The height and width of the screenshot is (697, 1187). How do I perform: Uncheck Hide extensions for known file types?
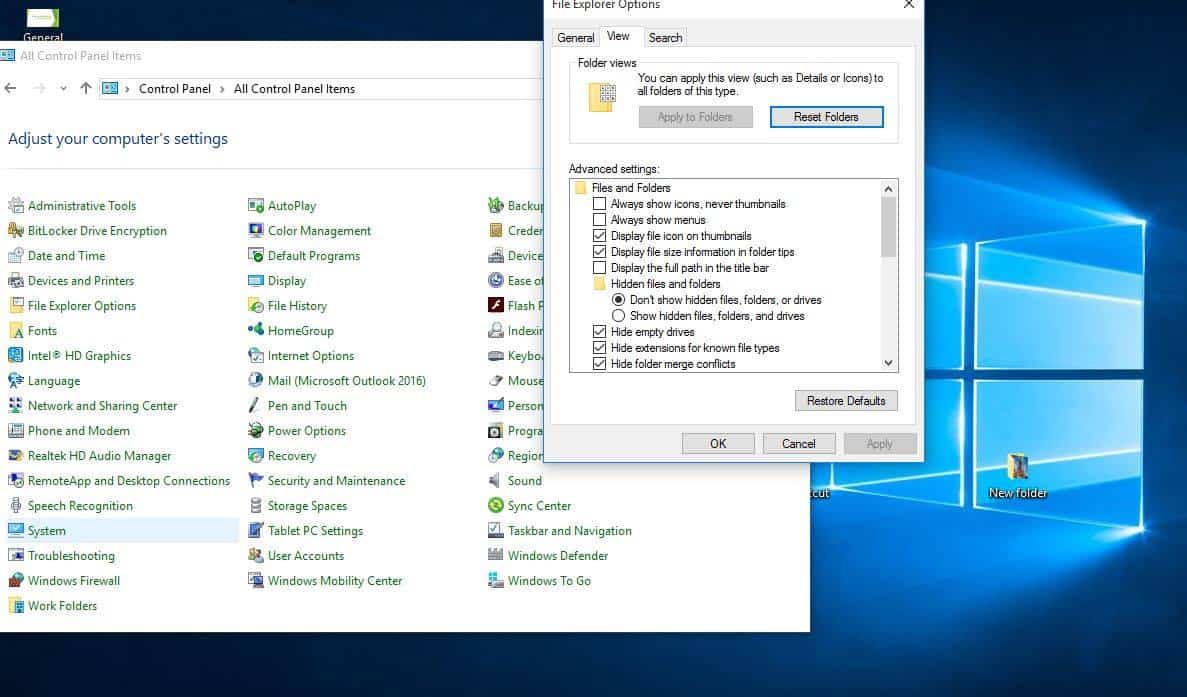click(x=600, y=347)
